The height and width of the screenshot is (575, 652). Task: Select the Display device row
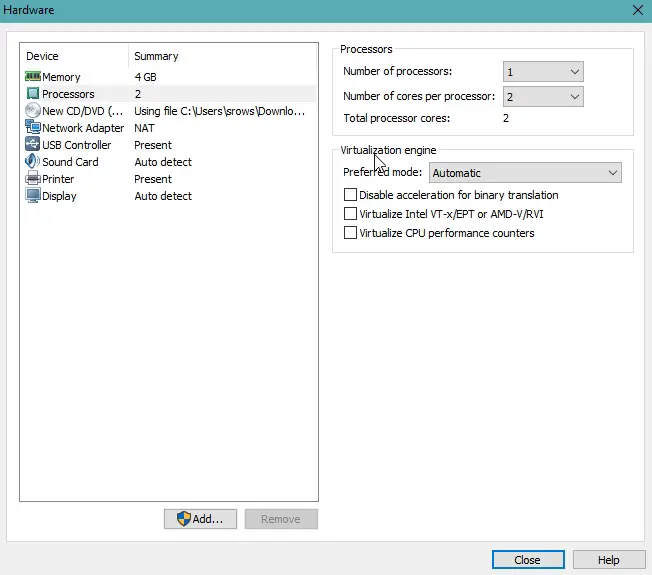[170, 196]
